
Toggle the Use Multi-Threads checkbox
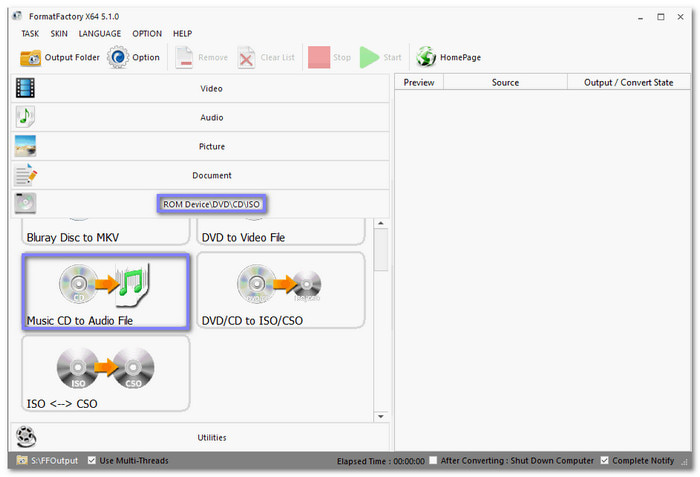pos(92,460)
